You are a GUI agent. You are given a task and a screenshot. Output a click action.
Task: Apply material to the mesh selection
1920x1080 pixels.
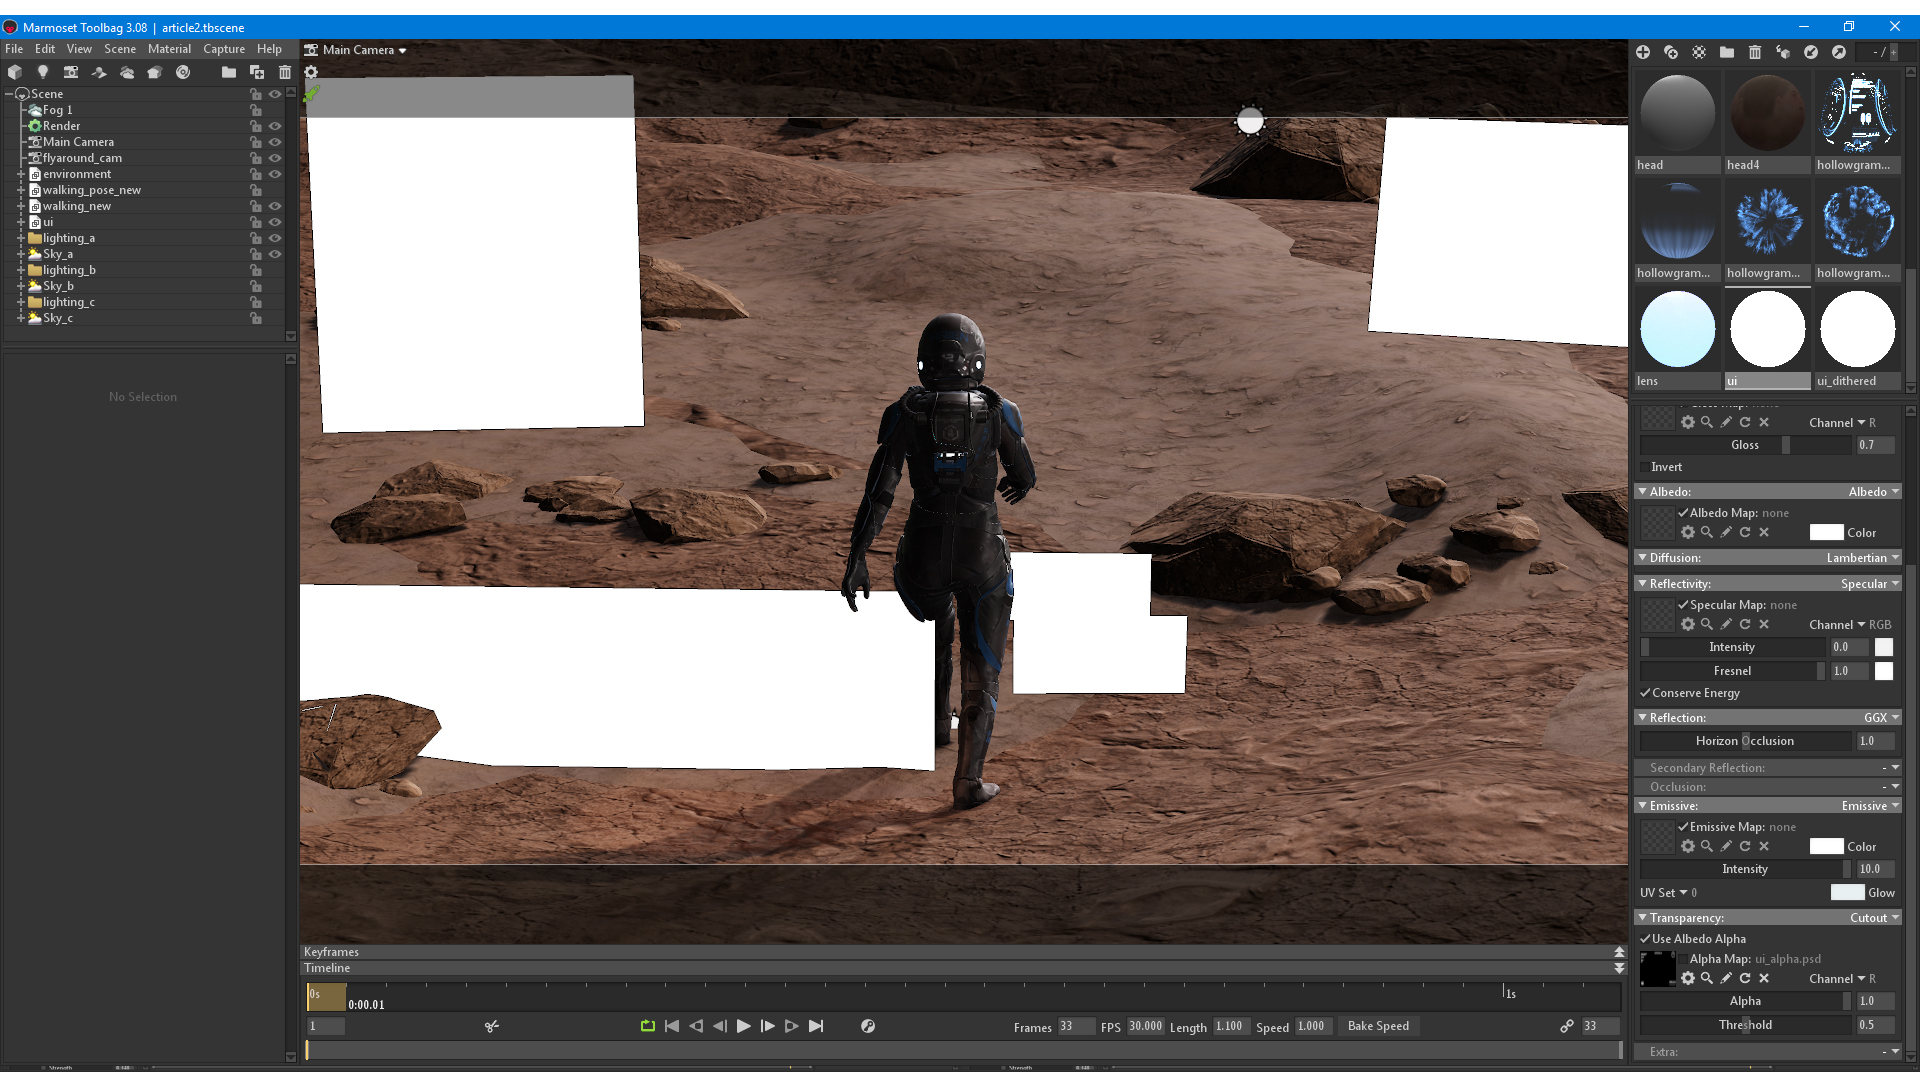[x=1783, y=52]
